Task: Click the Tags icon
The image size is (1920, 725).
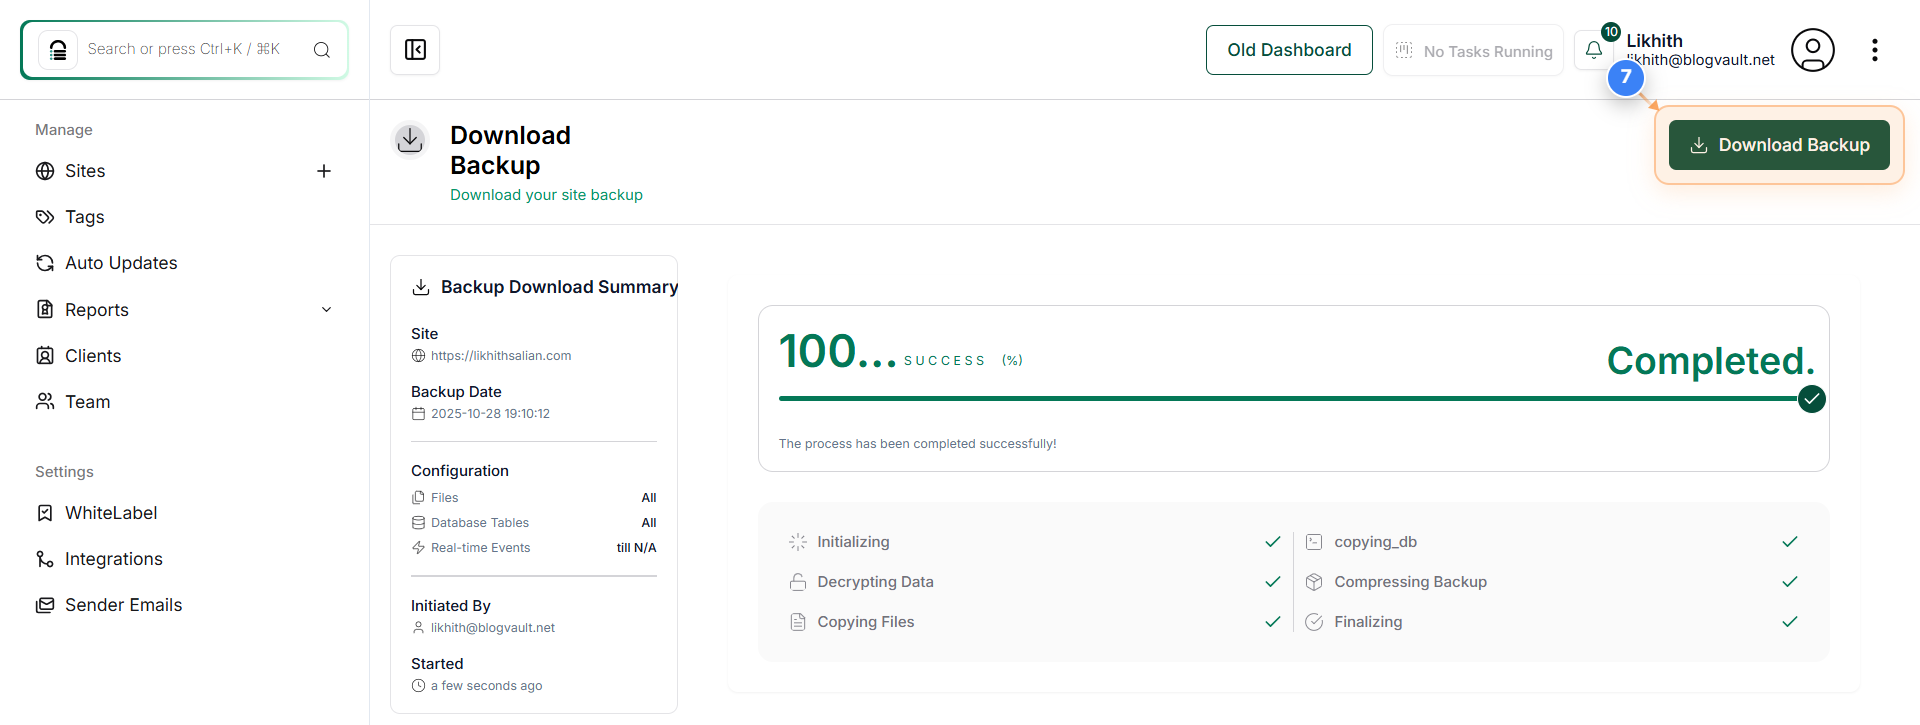Action: click(45, 217)
